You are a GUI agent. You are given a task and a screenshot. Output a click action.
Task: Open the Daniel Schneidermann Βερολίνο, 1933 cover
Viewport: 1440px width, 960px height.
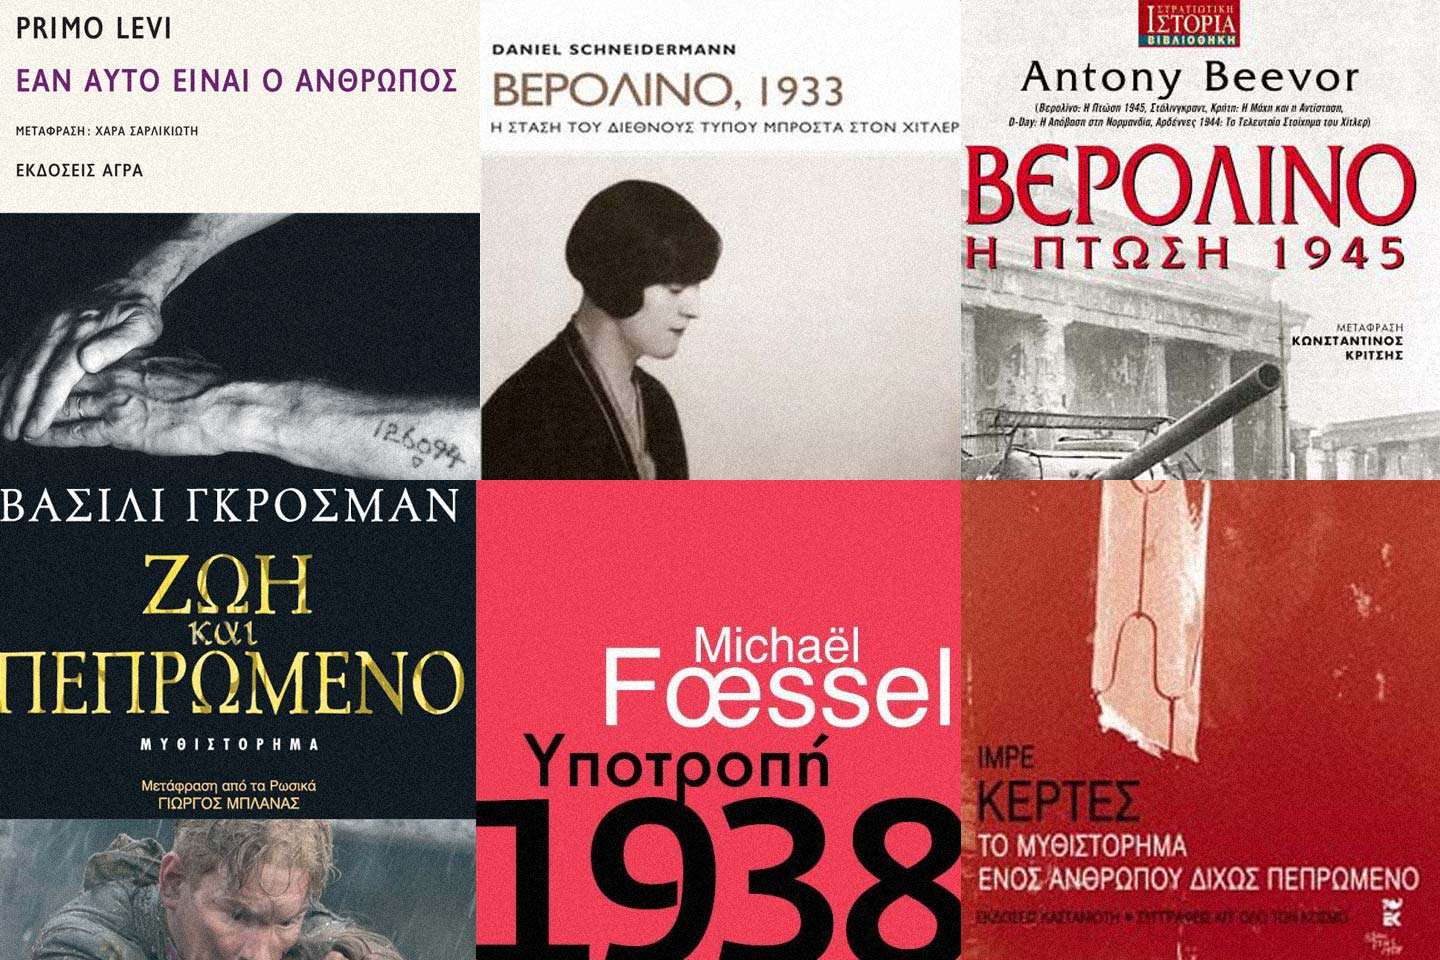coord(721,240)
